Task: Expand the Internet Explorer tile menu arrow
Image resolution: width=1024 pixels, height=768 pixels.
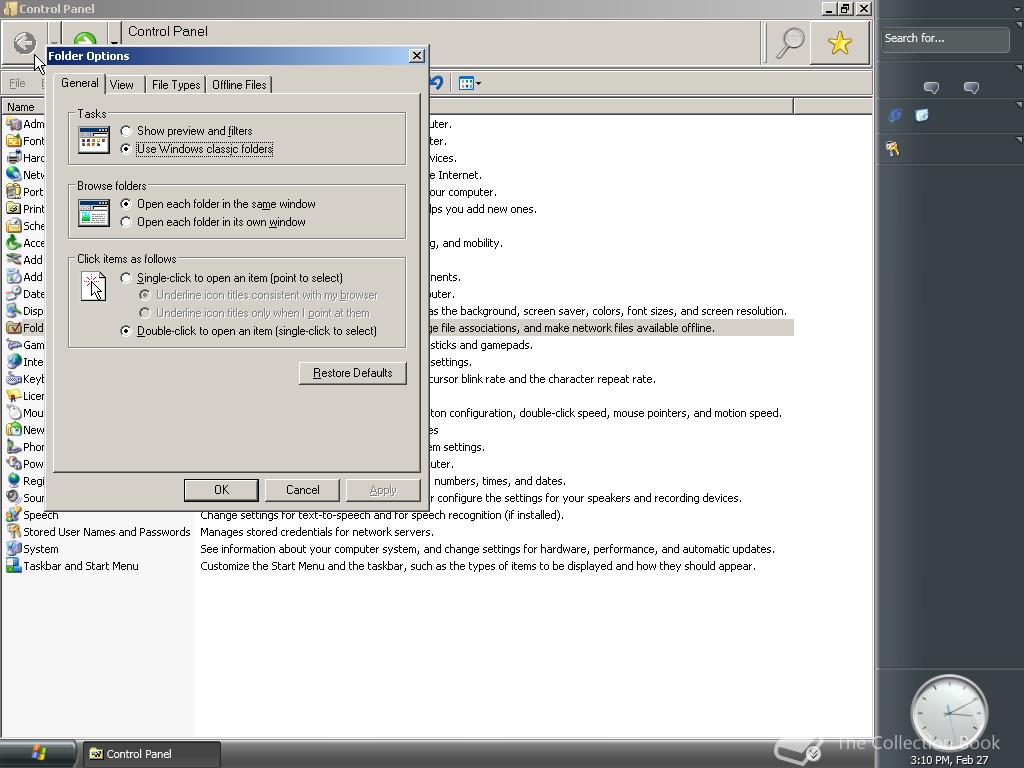Action: (1018, 104)
